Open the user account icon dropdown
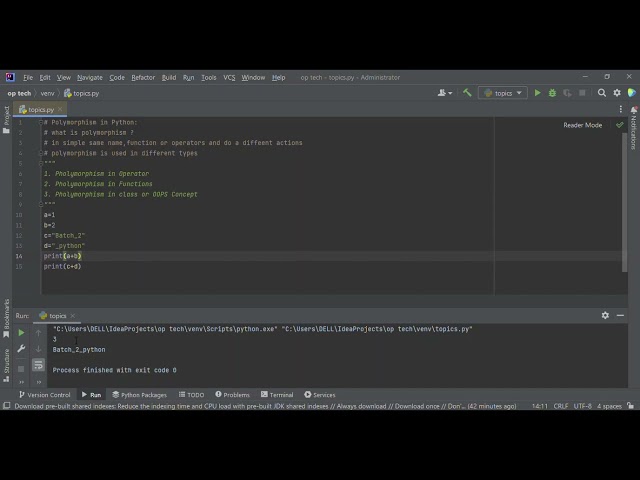 [x=445, y=93]
